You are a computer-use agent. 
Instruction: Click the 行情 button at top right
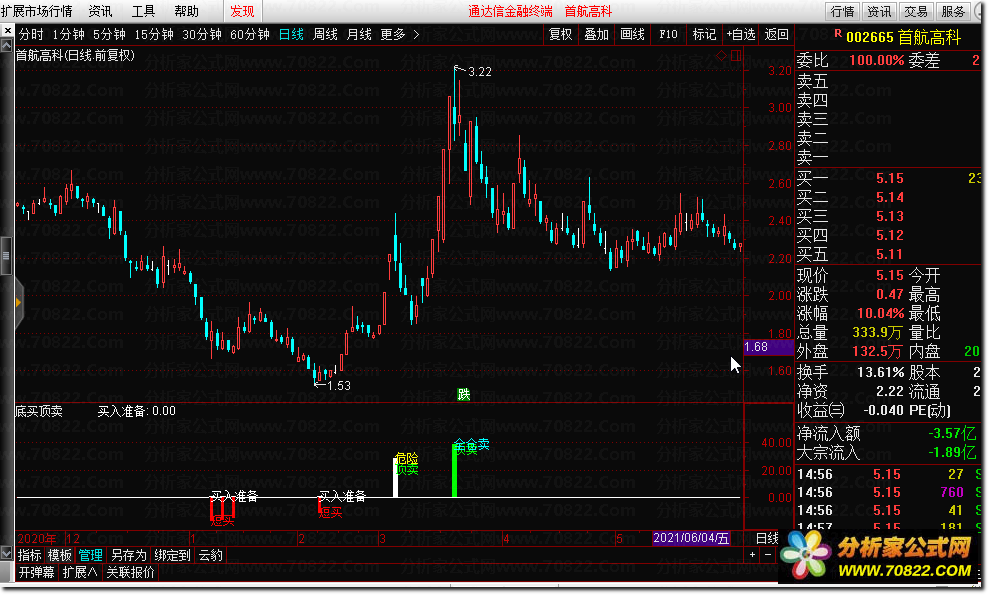click(842, 11)
